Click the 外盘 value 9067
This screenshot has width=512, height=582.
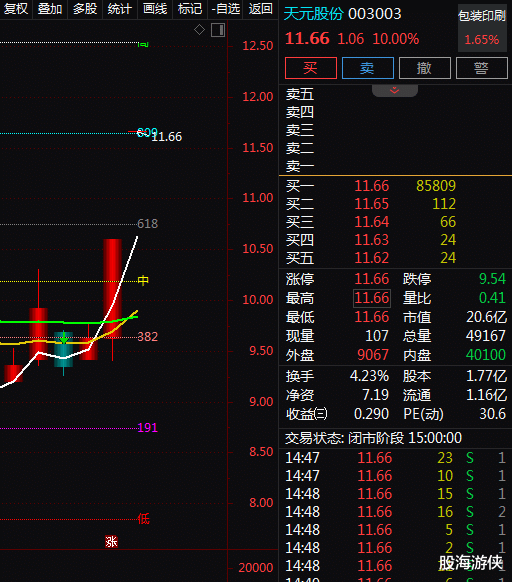click(373, 355)
